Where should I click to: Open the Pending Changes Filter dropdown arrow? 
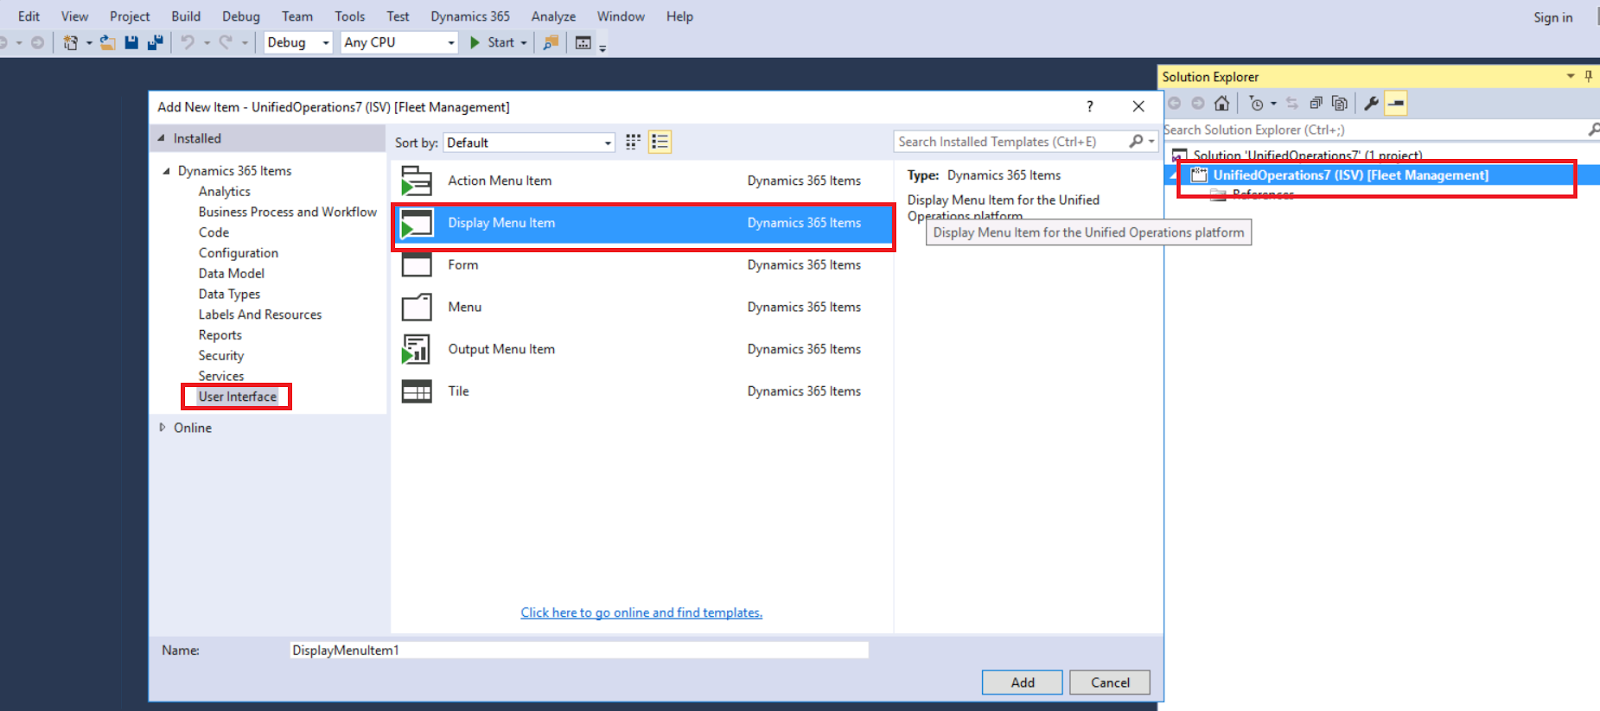[1273, 104]
